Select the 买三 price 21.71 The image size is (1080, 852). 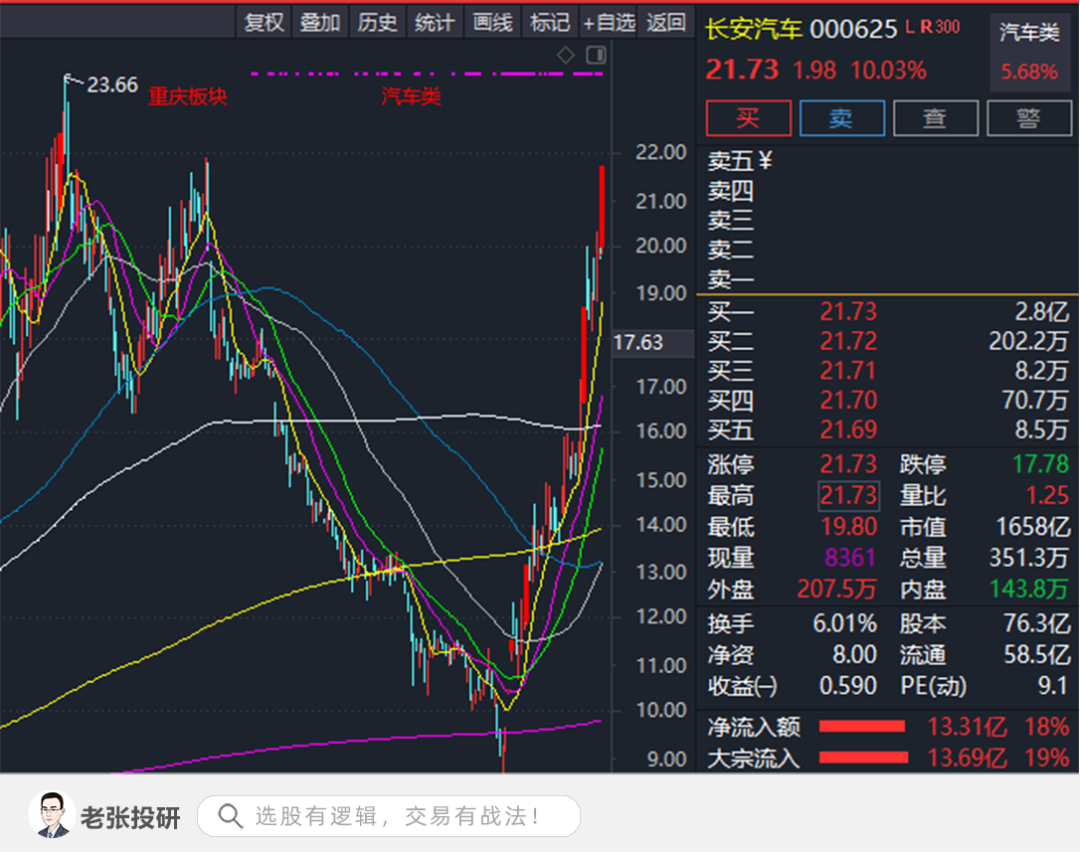click(x=848, y=371)
